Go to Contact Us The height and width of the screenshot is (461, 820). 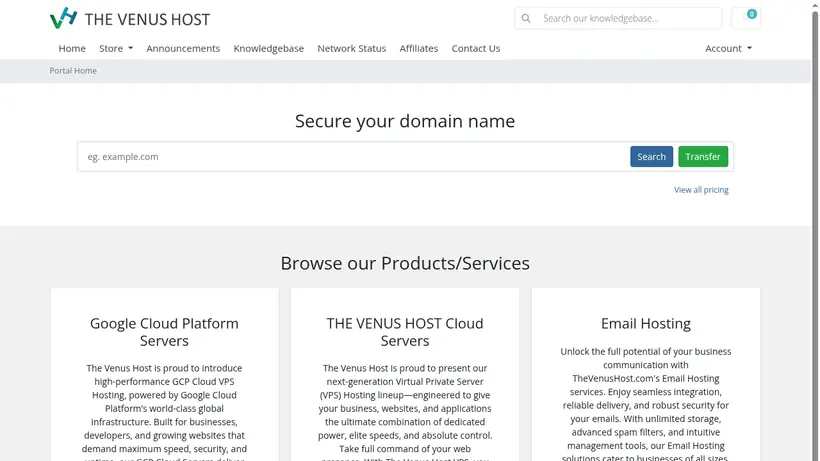pyautogui.click(x=476, y=48)
